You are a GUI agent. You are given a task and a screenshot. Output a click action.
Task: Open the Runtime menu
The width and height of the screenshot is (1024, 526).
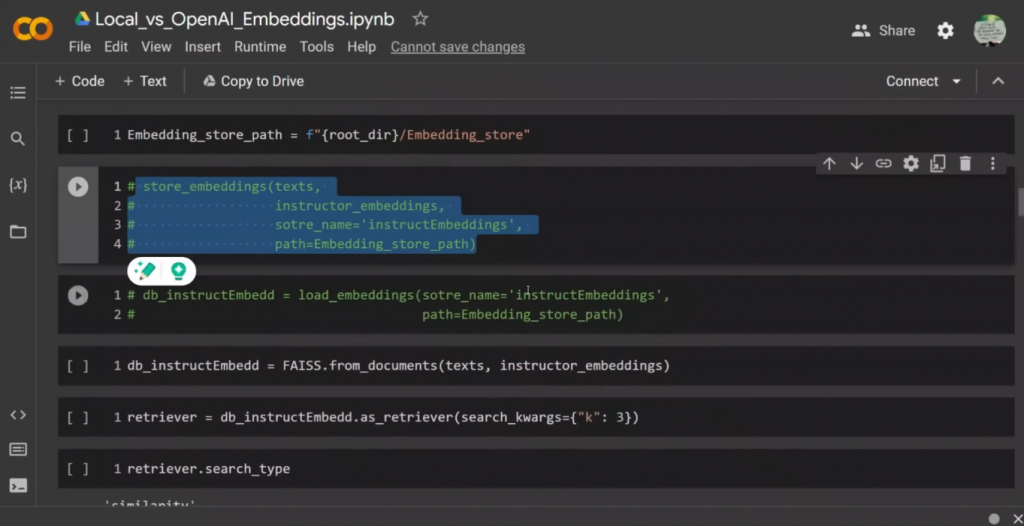pos(260,47)
